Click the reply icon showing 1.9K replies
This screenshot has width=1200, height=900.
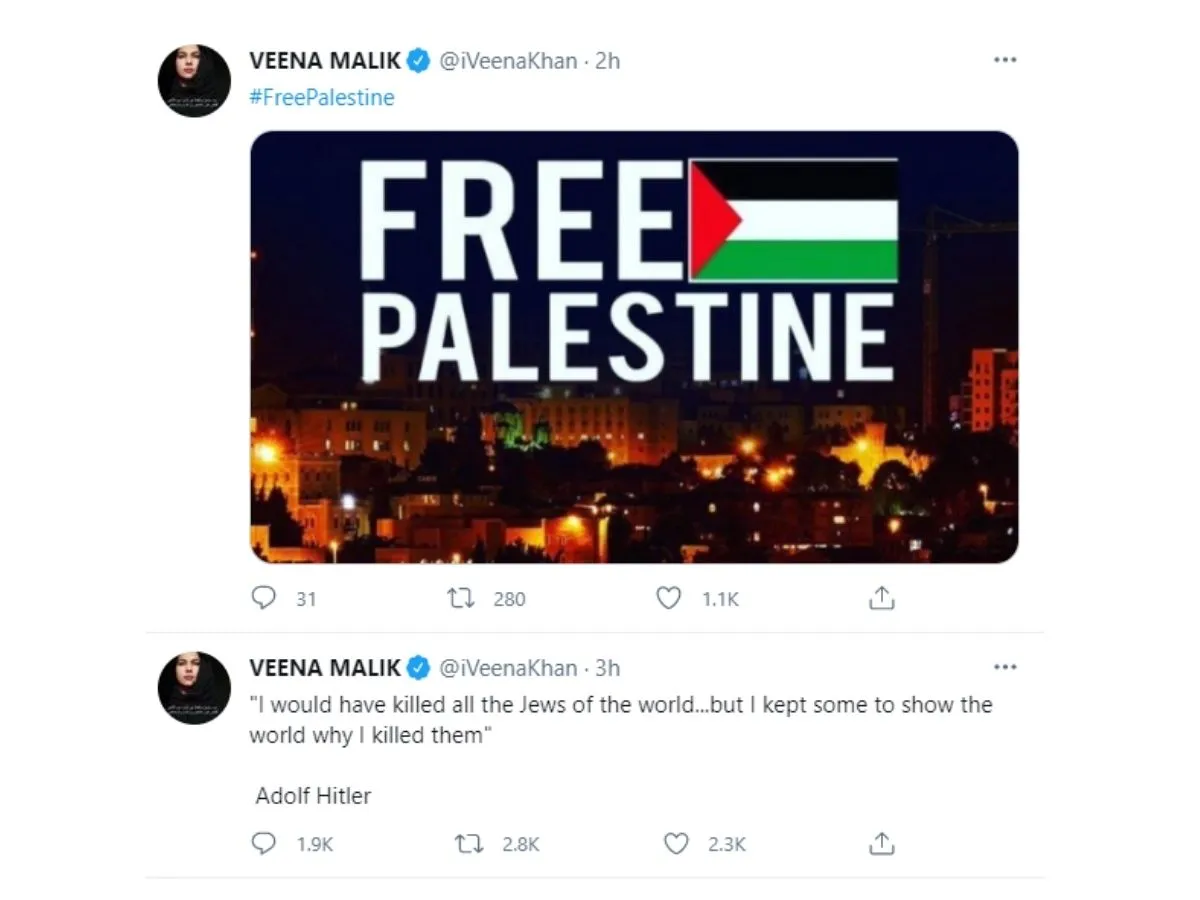tap(264, 844)
